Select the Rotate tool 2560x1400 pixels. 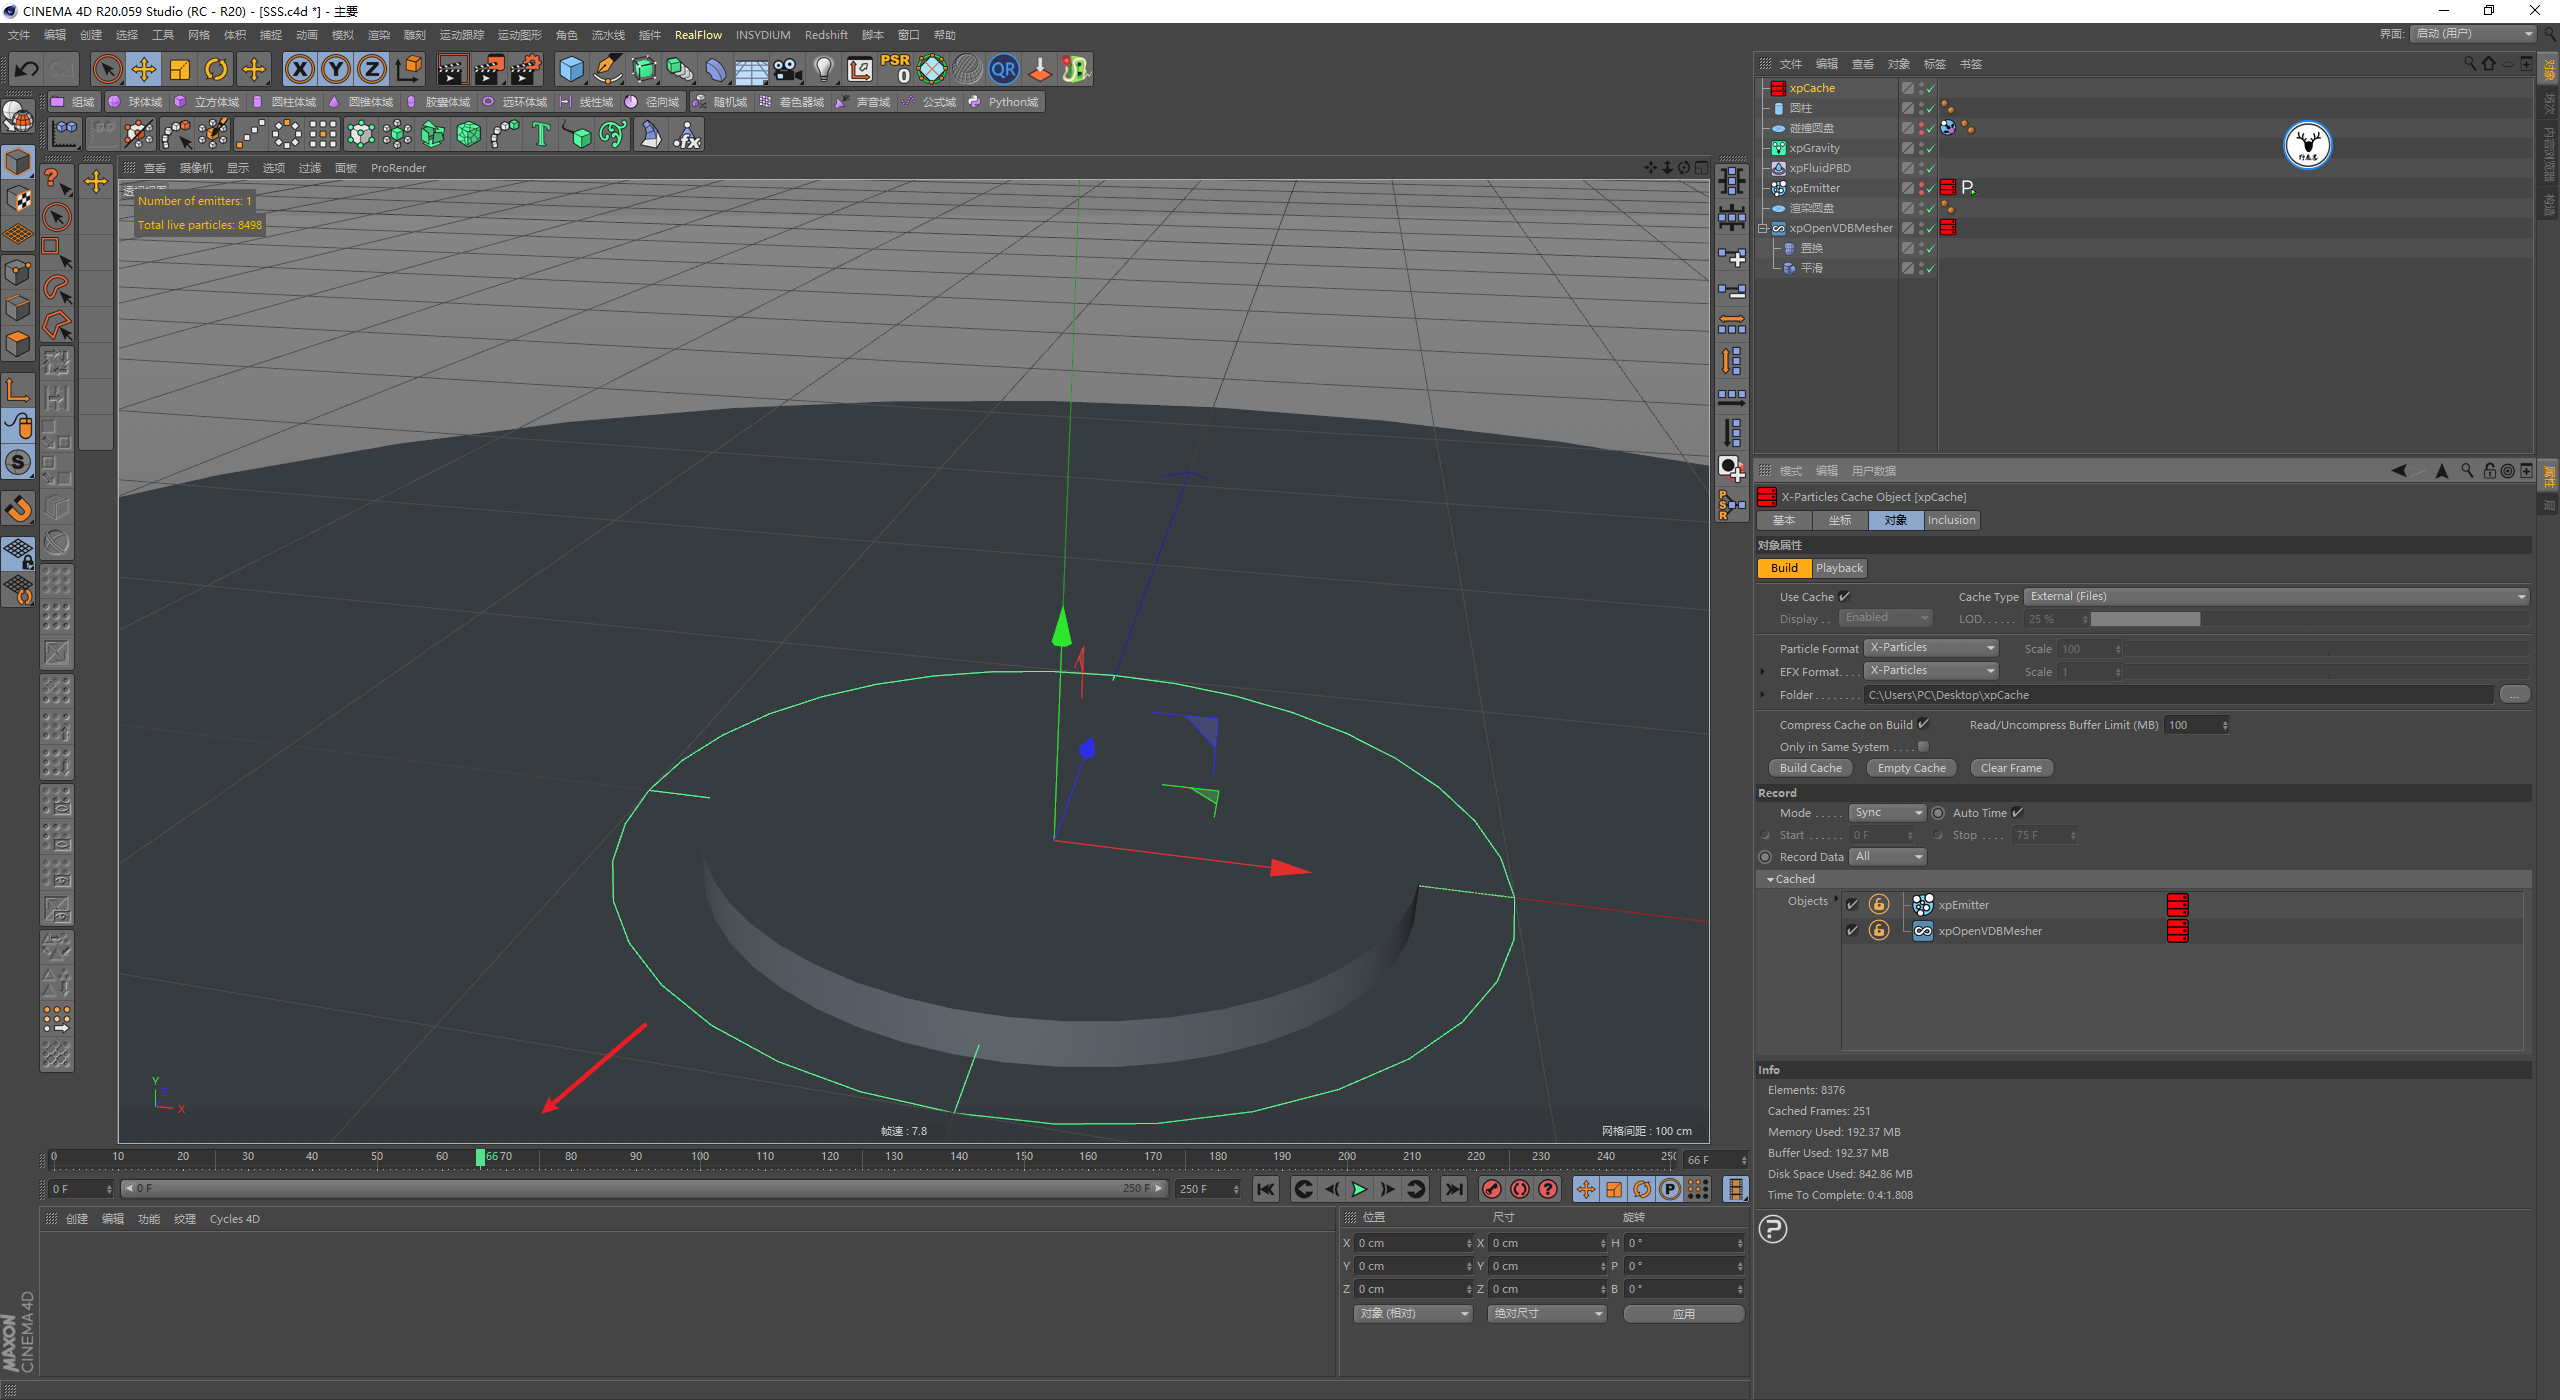click(x=216, y=69)
